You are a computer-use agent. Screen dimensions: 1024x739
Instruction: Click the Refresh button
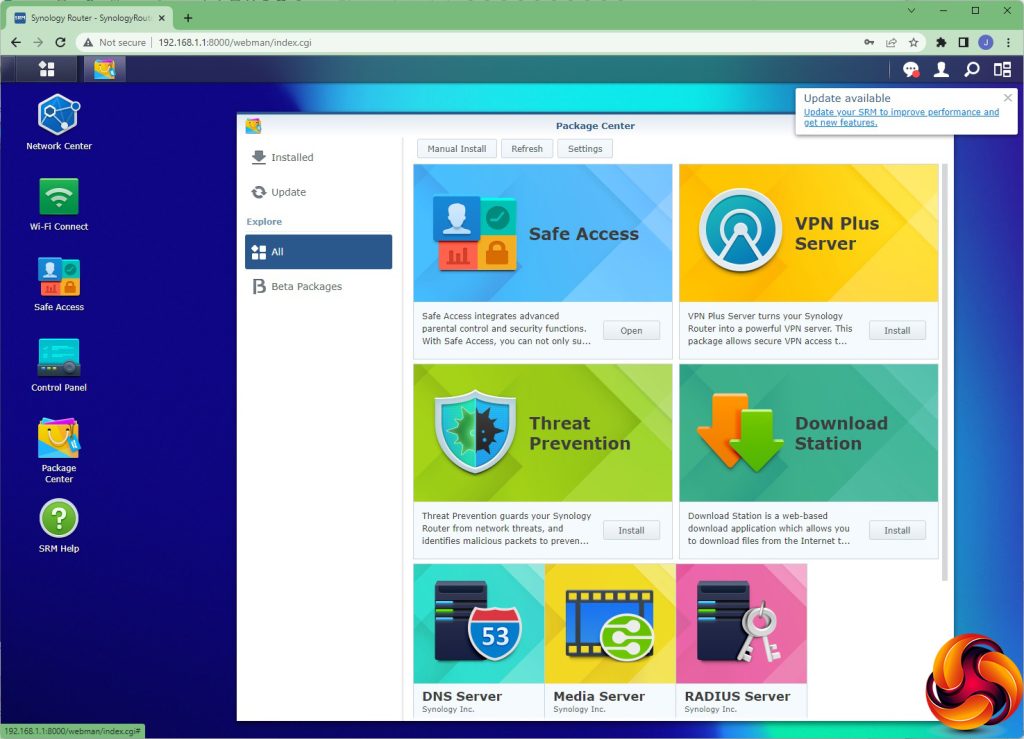click(526, 149)
